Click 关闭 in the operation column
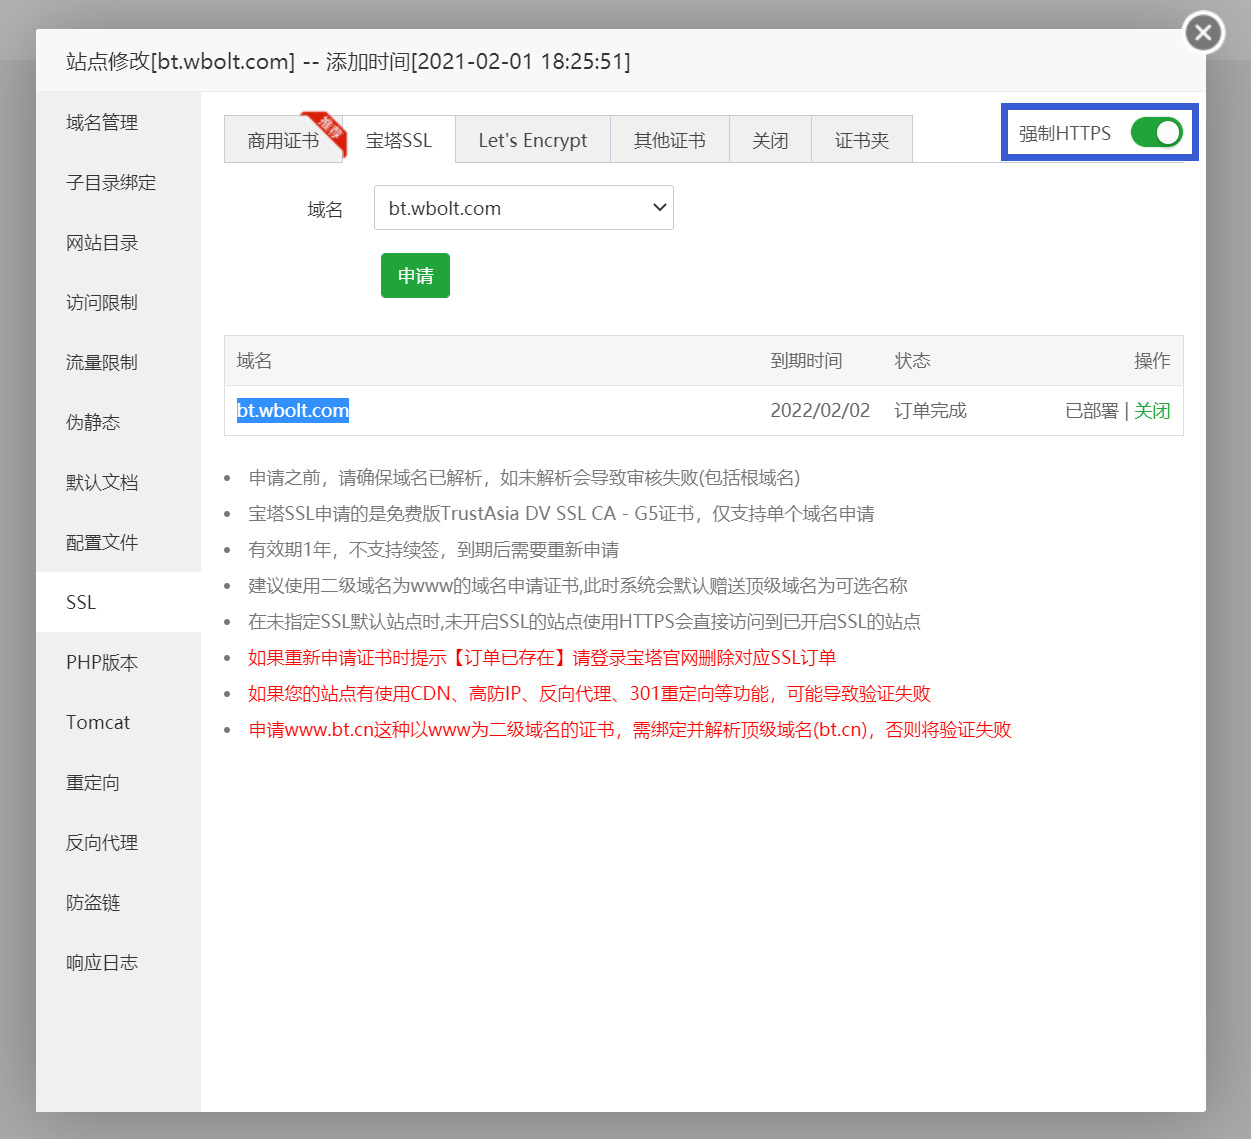The width and height of the screenshot is (1251, 1139). coord(1152,410)
